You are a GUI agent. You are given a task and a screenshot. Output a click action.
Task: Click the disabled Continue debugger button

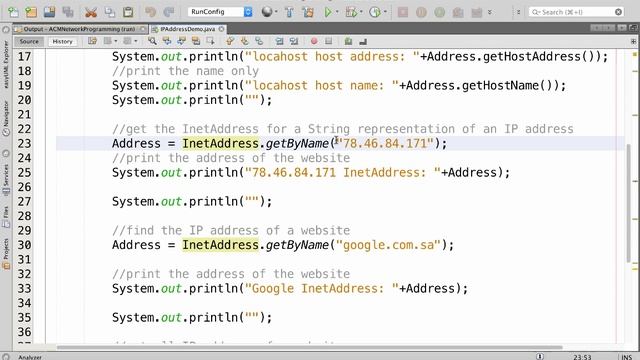coord(440,12)
